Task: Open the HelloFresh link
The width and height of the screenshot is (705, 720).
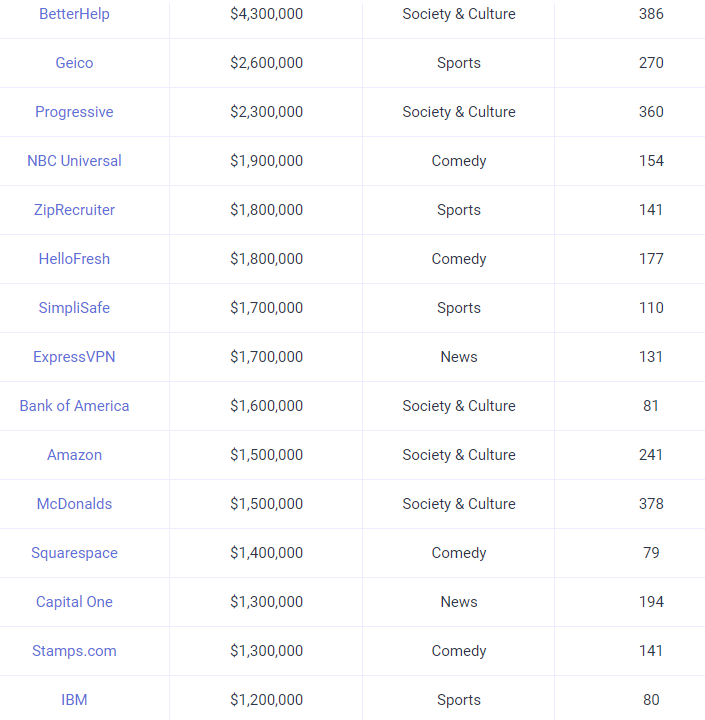Action: click(74, 259)
